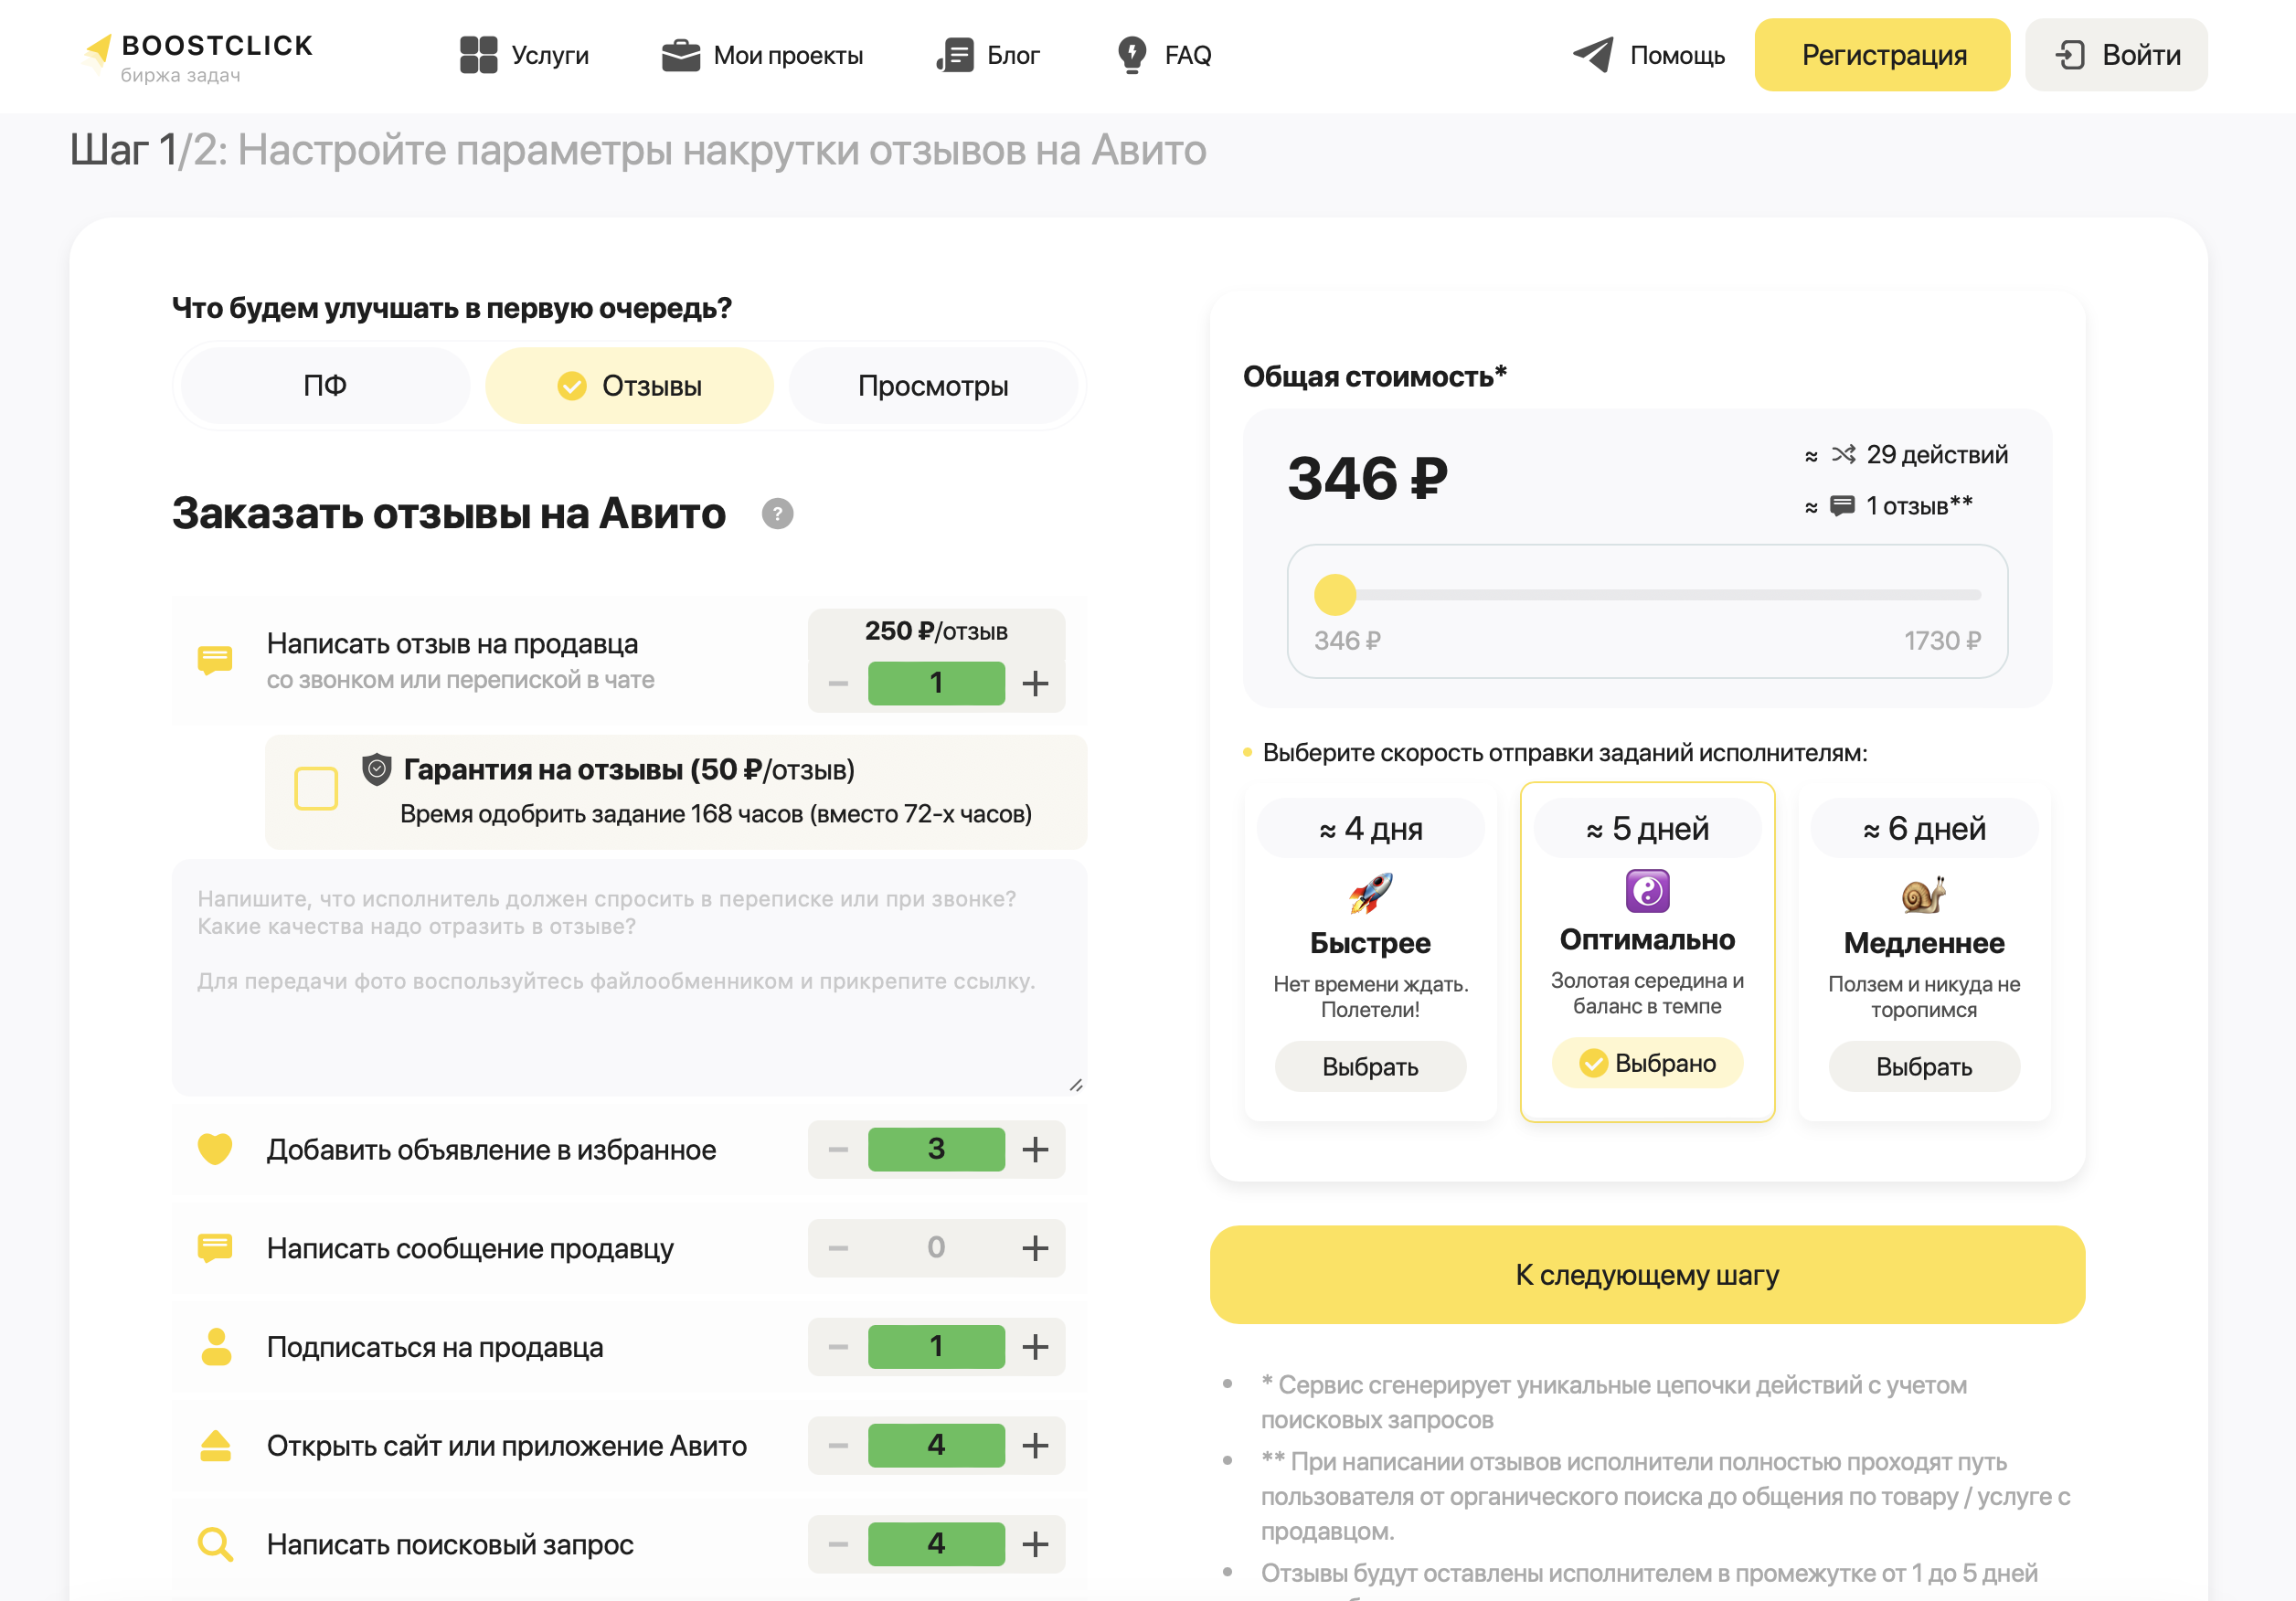
Task: Go to the Блог page
Action: click(988, 55)
